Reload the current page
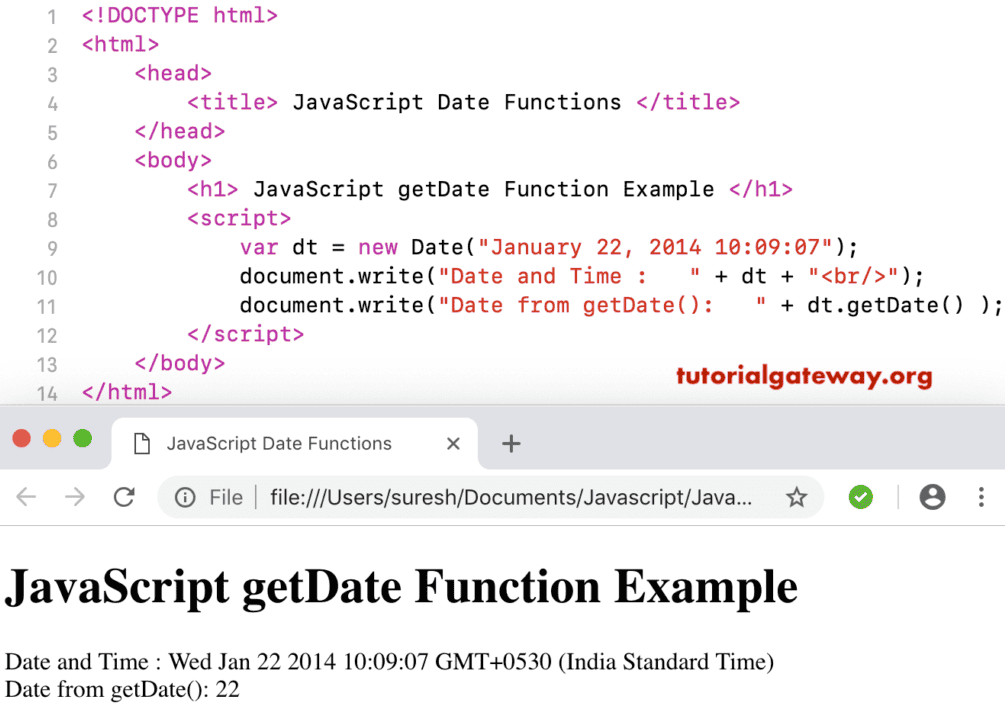The width and height of the screenshot is (1005, 706). click(x=123, y=497)
